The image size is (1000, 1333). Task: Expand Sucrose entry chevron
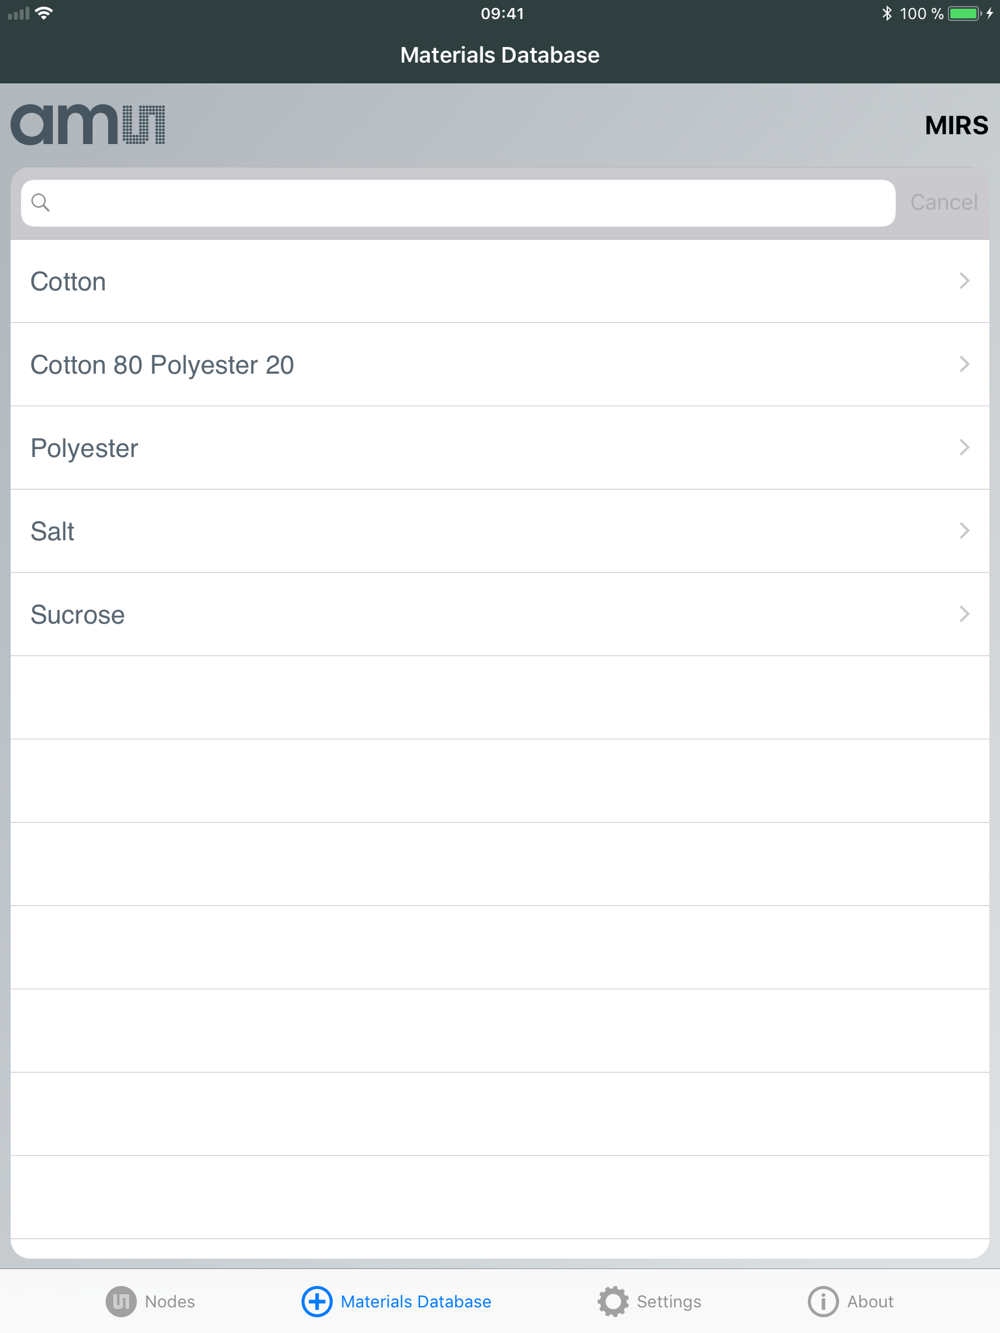(x=964, y=614)
